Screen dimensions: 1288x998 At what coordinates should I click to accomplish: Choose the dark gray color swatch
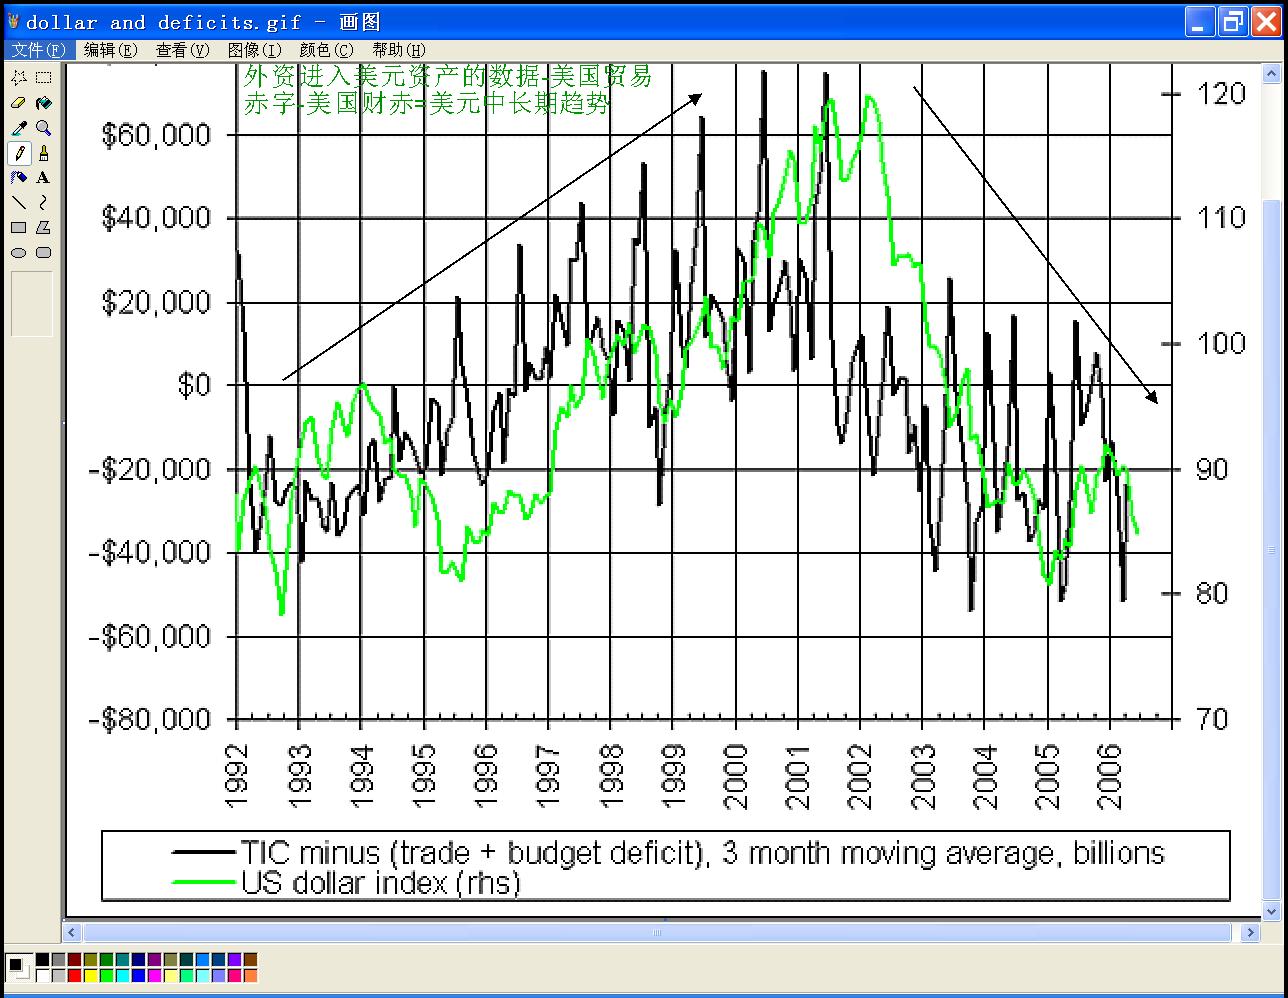coord(59,960)
